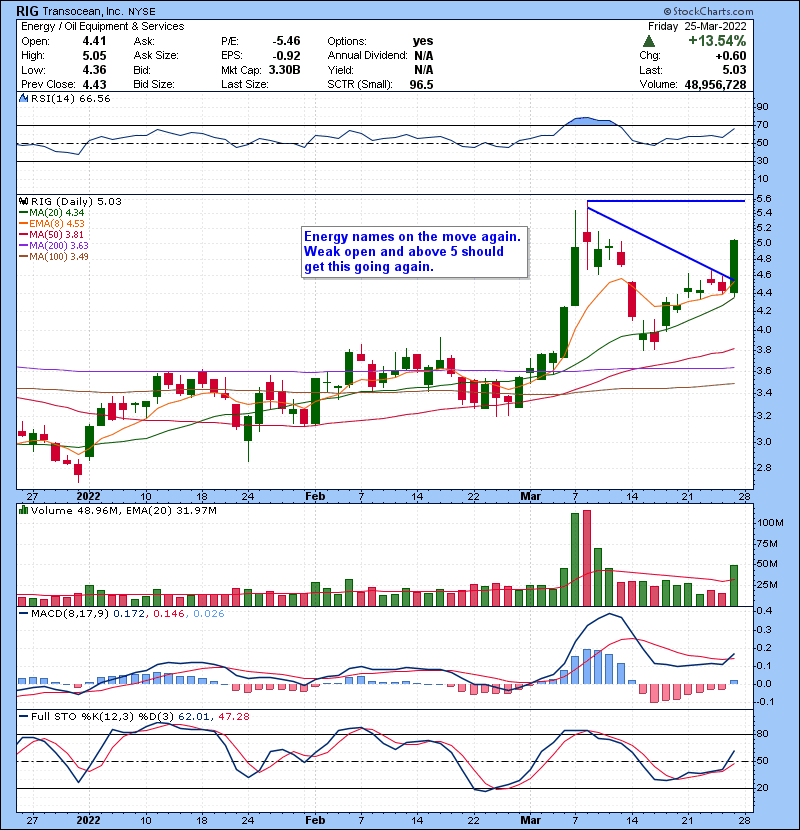This screenshot has height=830, width=800.
Task: Click the P/E value -5.46
Action: coord(286,41)
